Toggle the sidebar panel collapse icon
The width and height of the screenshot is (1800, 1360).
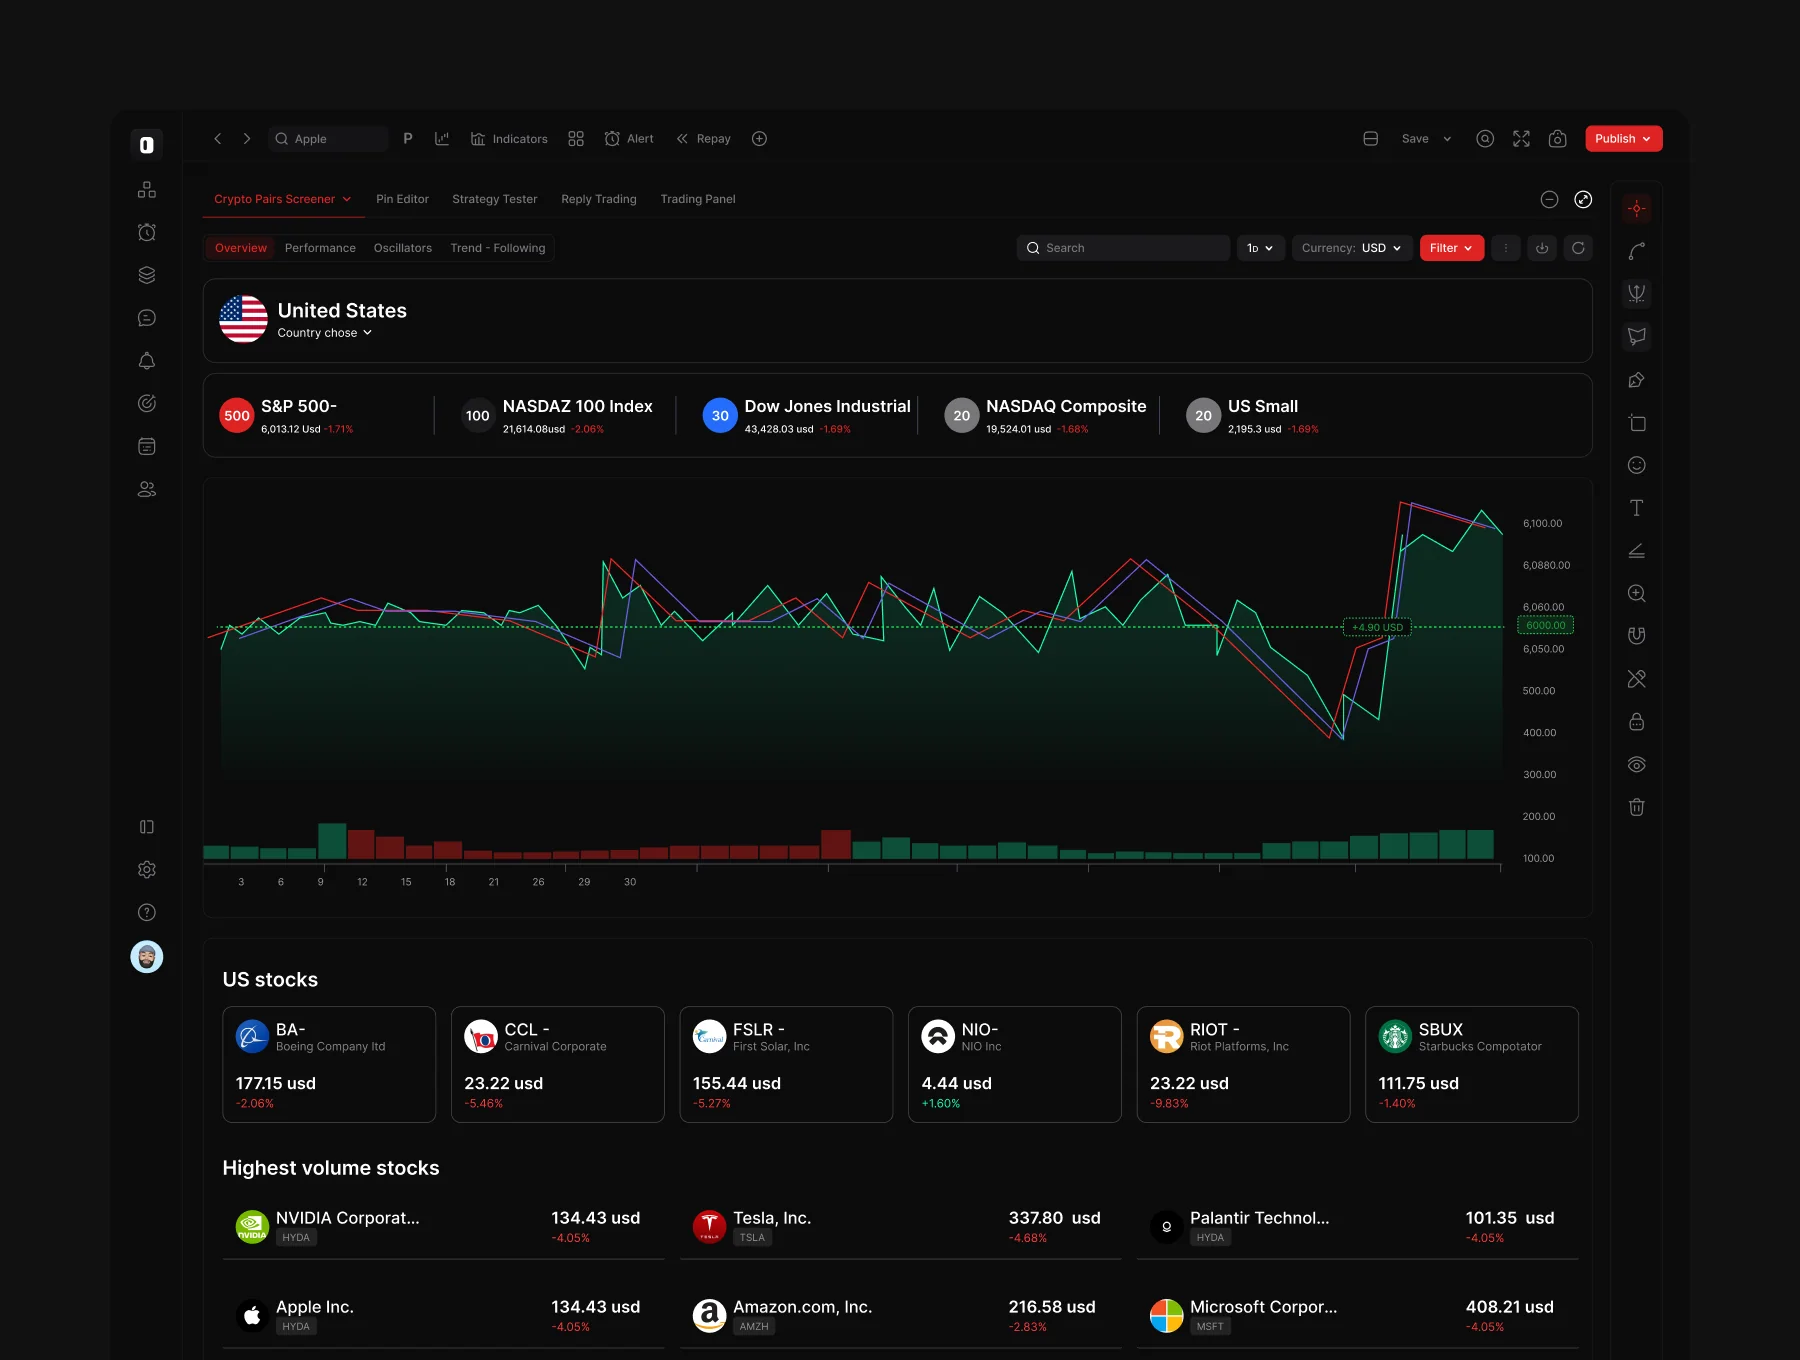point(147,827)
